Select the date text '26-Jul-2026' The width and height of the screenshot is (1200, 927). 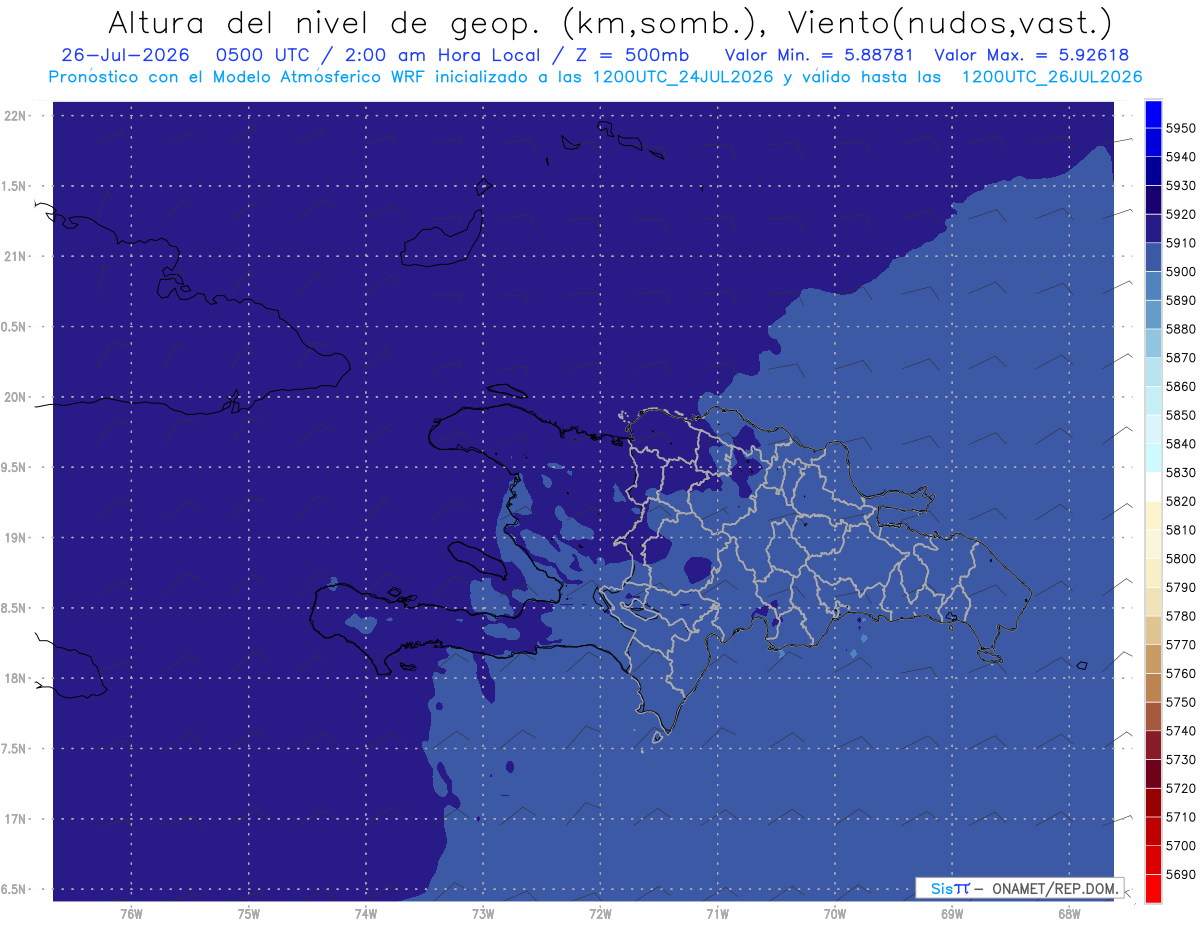tap(125, 55)
